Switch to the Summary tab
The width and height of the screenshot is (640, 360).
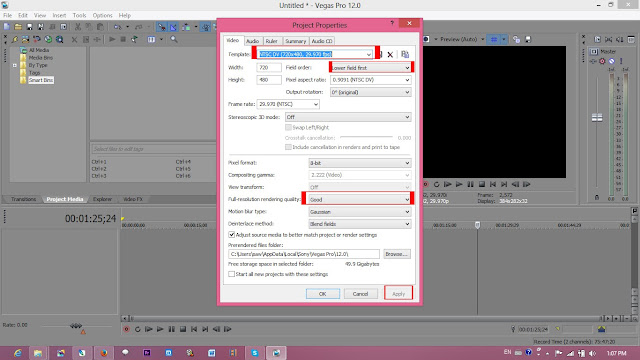tap(296, 41)
